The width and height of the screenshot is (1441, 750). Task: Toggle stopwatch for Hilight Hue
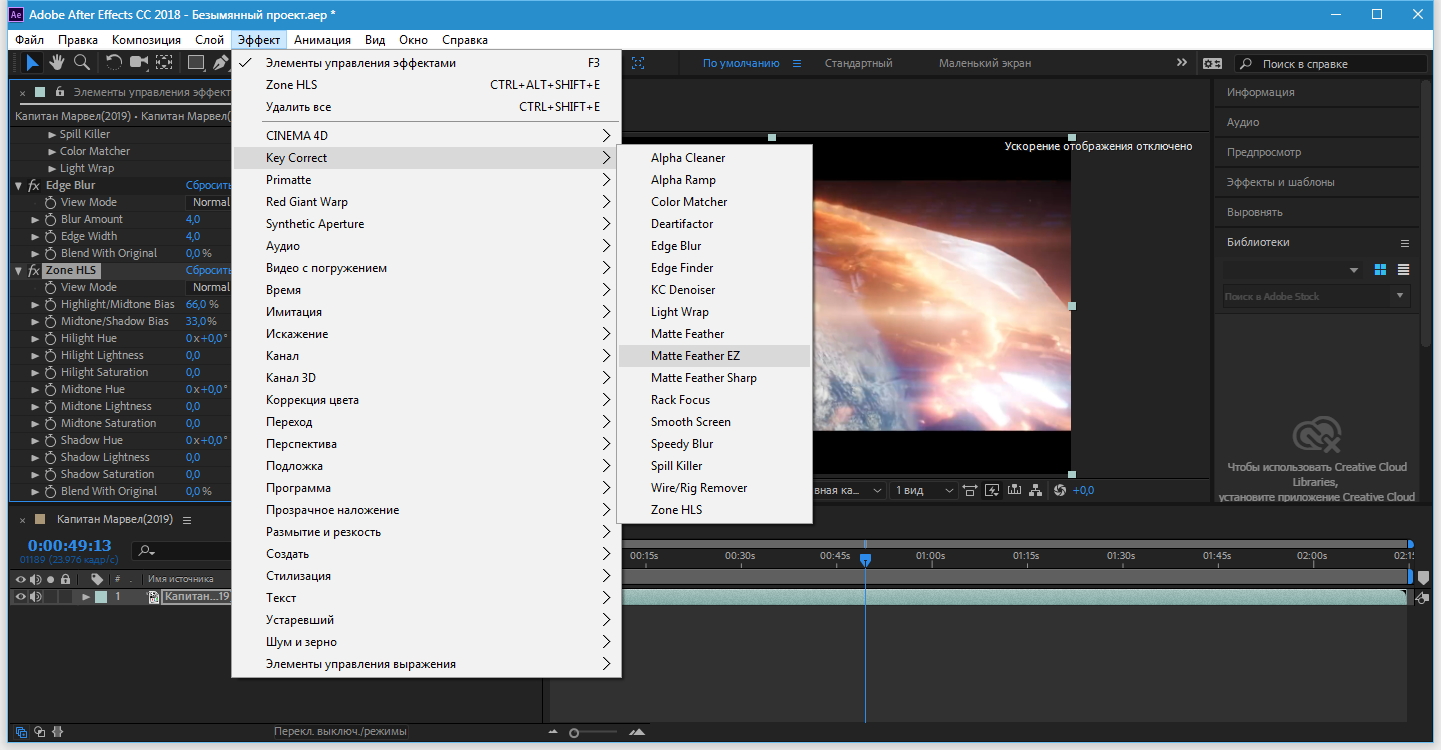pos(50,339)
